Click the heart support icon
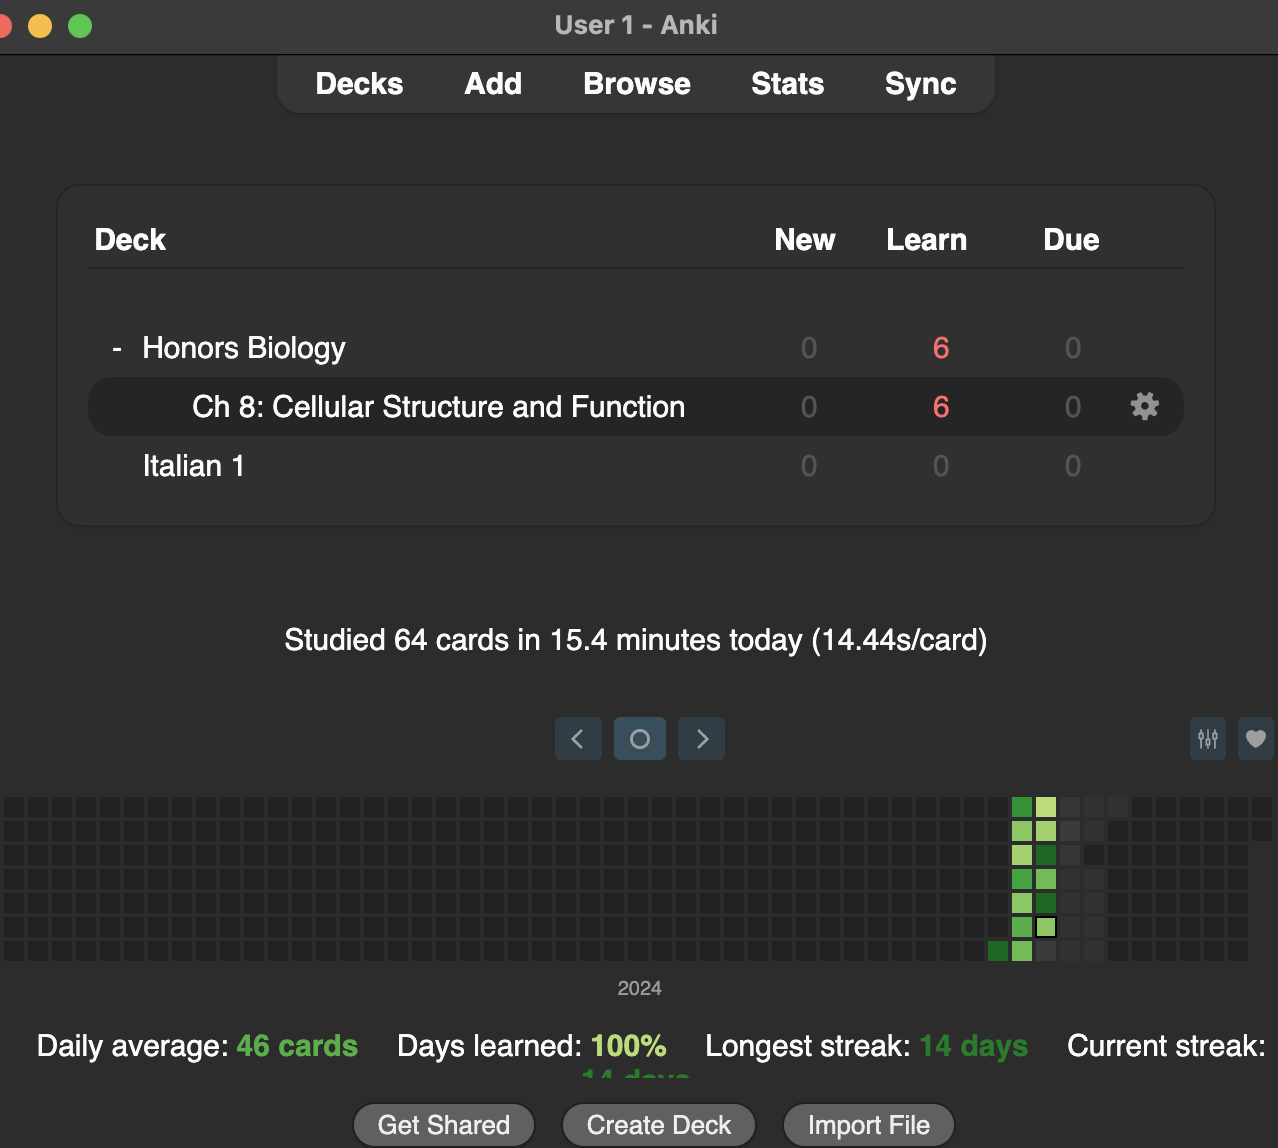Screen dimensions: 1278x1148 (x=1256, y=739)
